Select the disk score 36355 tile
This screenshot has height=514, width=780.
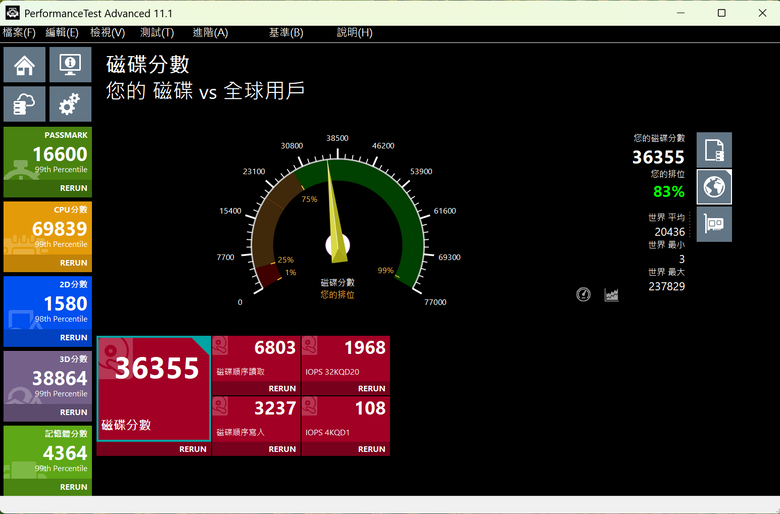pyautogui.click(x=154, y=389)
